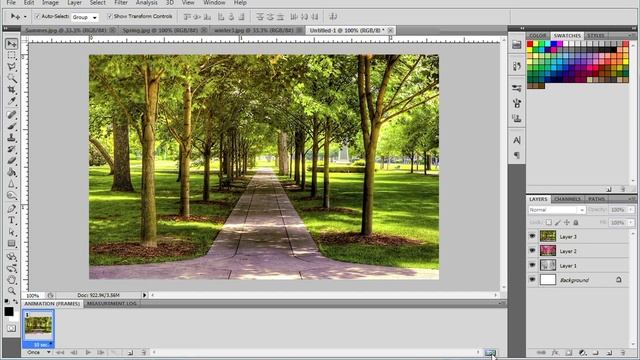Select the Brush tool
The height and width of the screenshot is (360, 640).
click(11, 126)
